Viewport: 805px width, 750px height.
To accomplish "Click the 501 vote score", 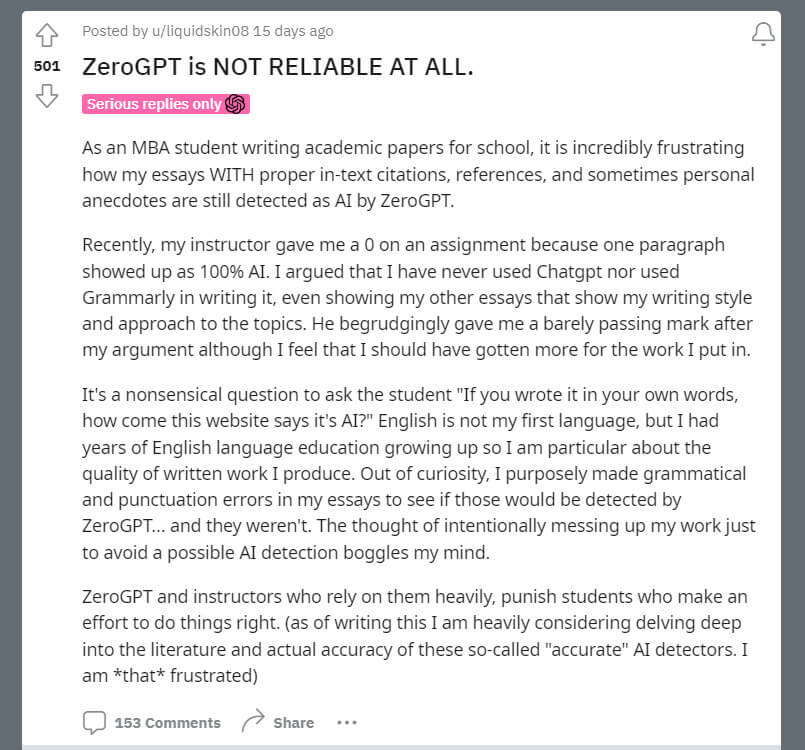I will tap(47, 66).
